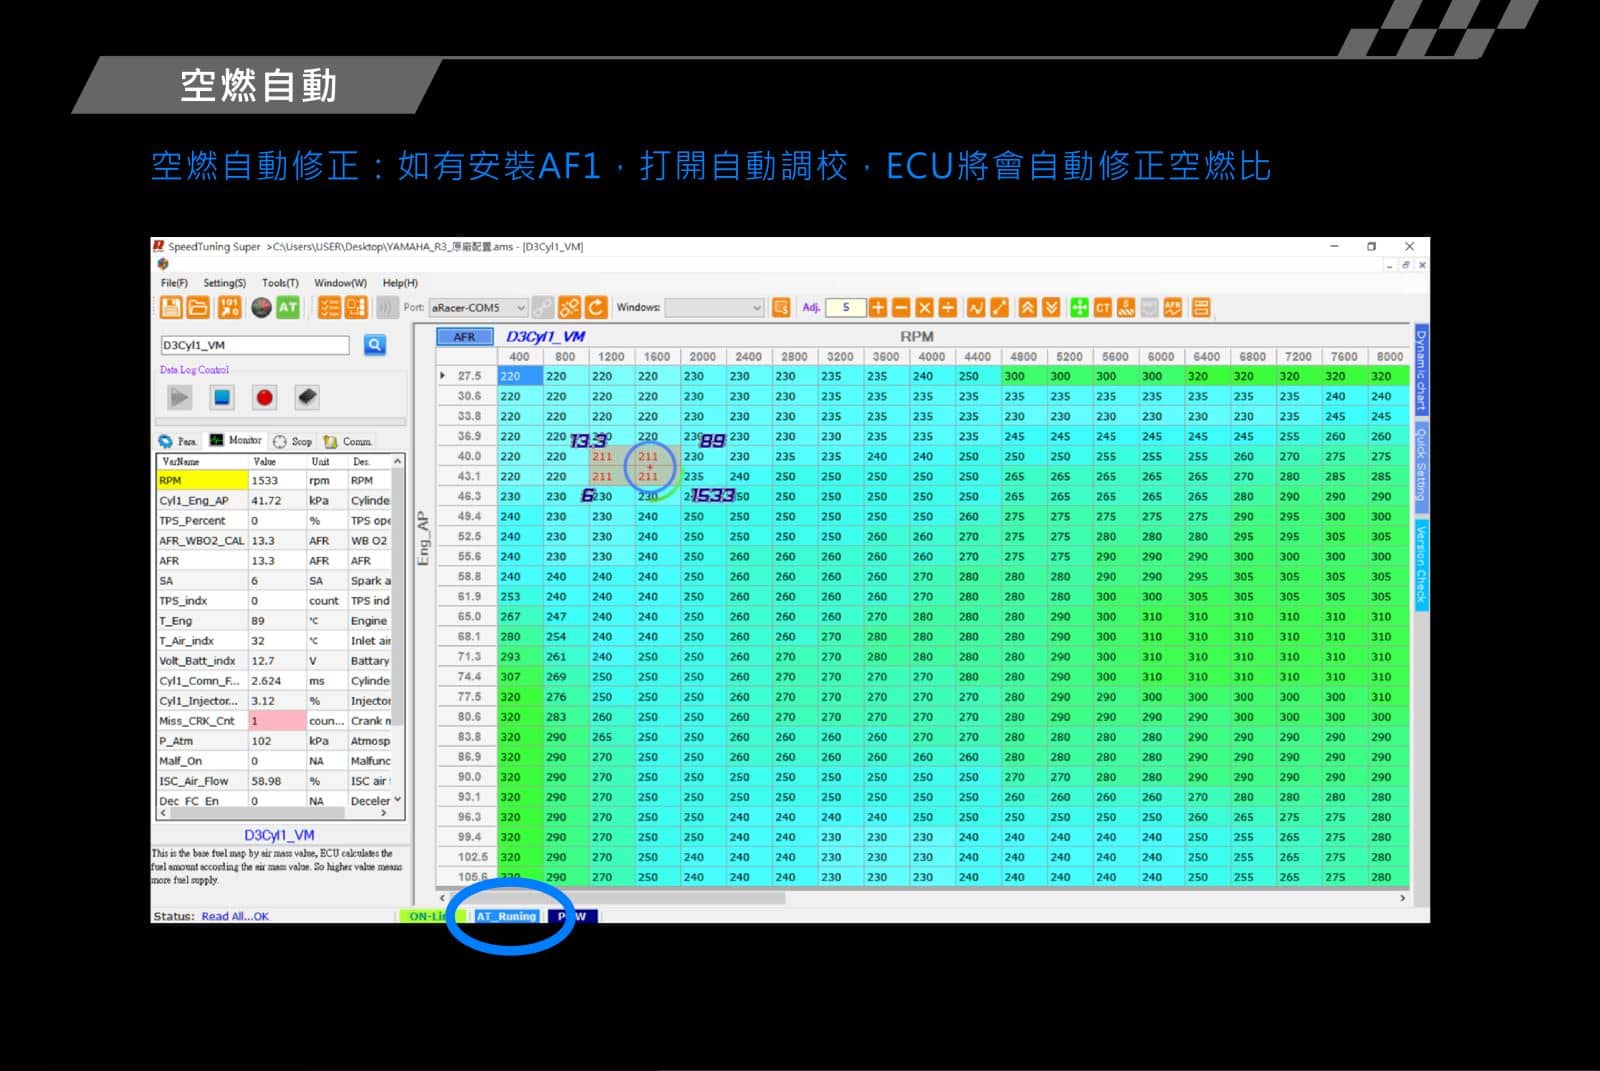
Task: Click the 8000 RPM column header
Action: (x=1389, y=357)
